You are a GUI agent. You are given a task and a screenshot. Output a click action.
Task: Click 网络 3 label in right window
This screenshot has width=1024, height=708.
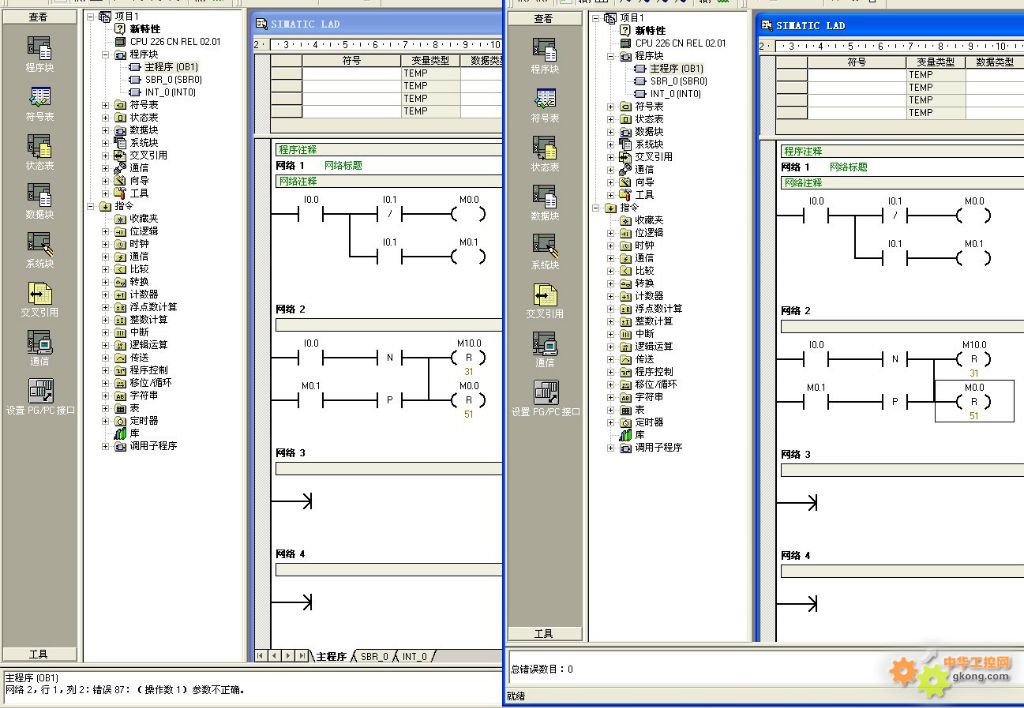point(795,455)
